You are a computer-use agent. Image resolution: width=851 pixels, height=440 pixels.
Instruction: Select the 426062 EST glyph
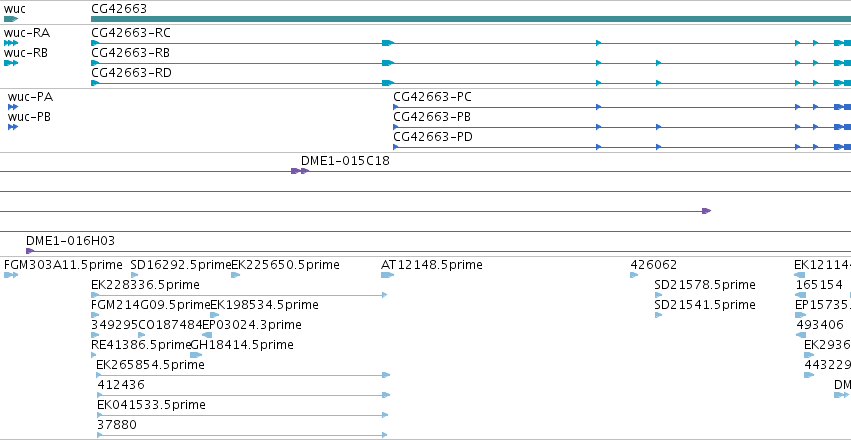click(x=634, y=275)
